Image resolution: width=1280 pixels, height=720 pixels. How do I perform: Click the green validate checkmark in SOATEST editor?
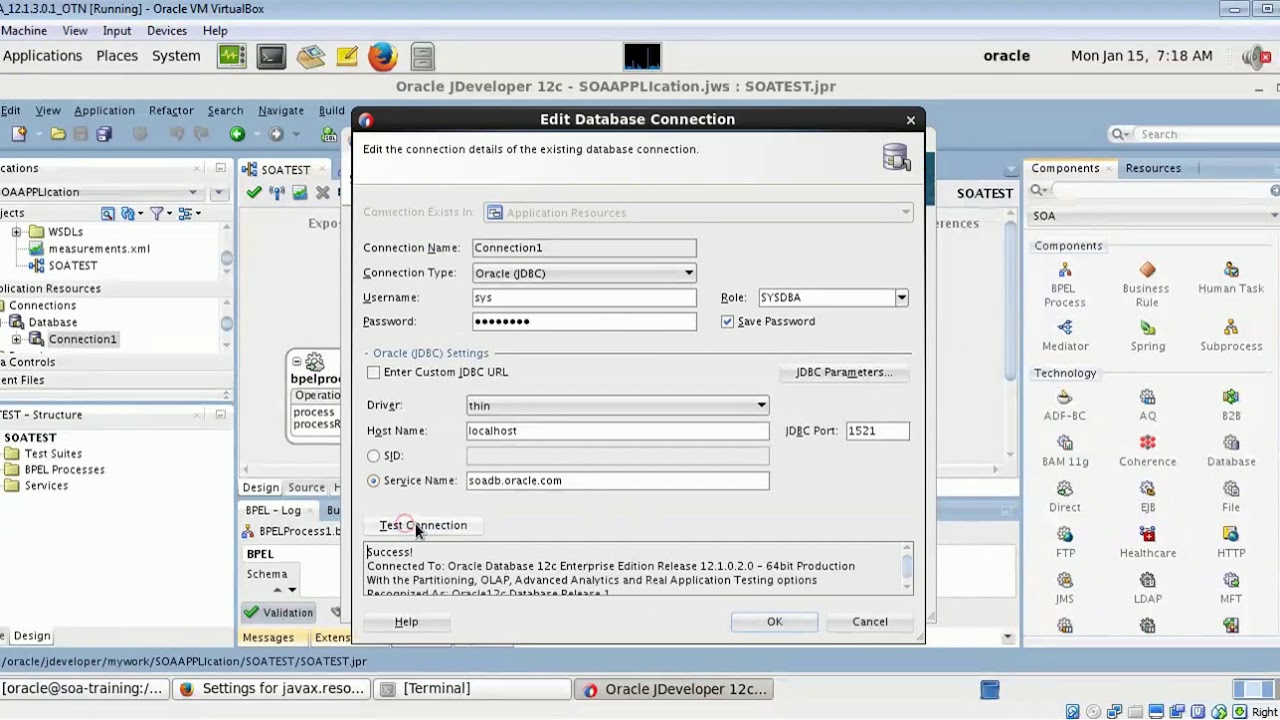pos(253,192)
